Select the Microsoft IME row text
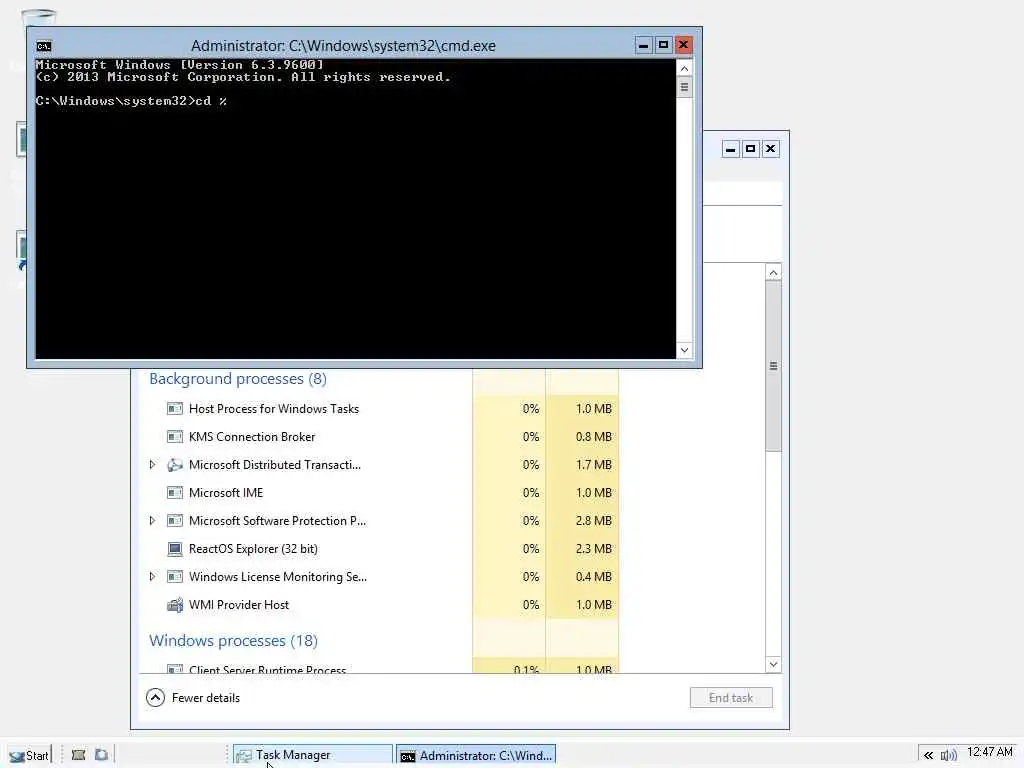Image resolution: width=1024 pixels, height=768 pixels. pyautogui.click(x=226, y=492)
